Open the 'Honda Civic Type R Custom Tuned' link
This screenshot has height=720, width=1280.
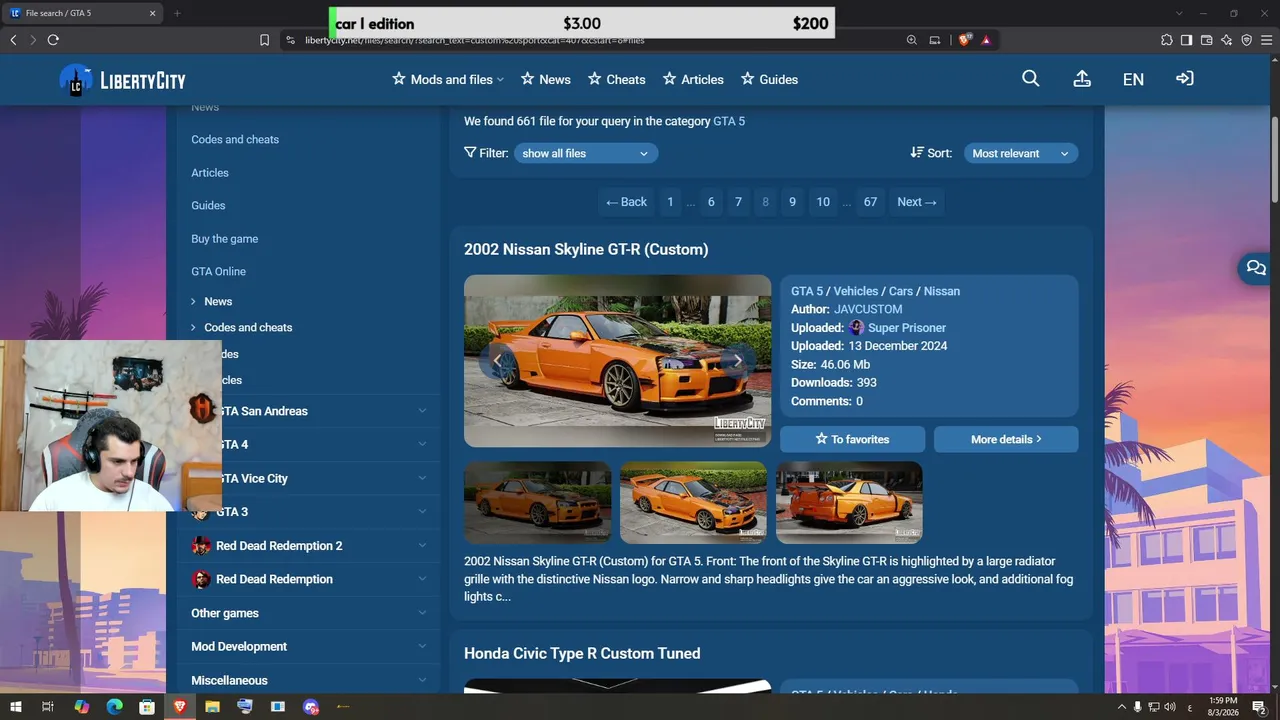[582, 653]
